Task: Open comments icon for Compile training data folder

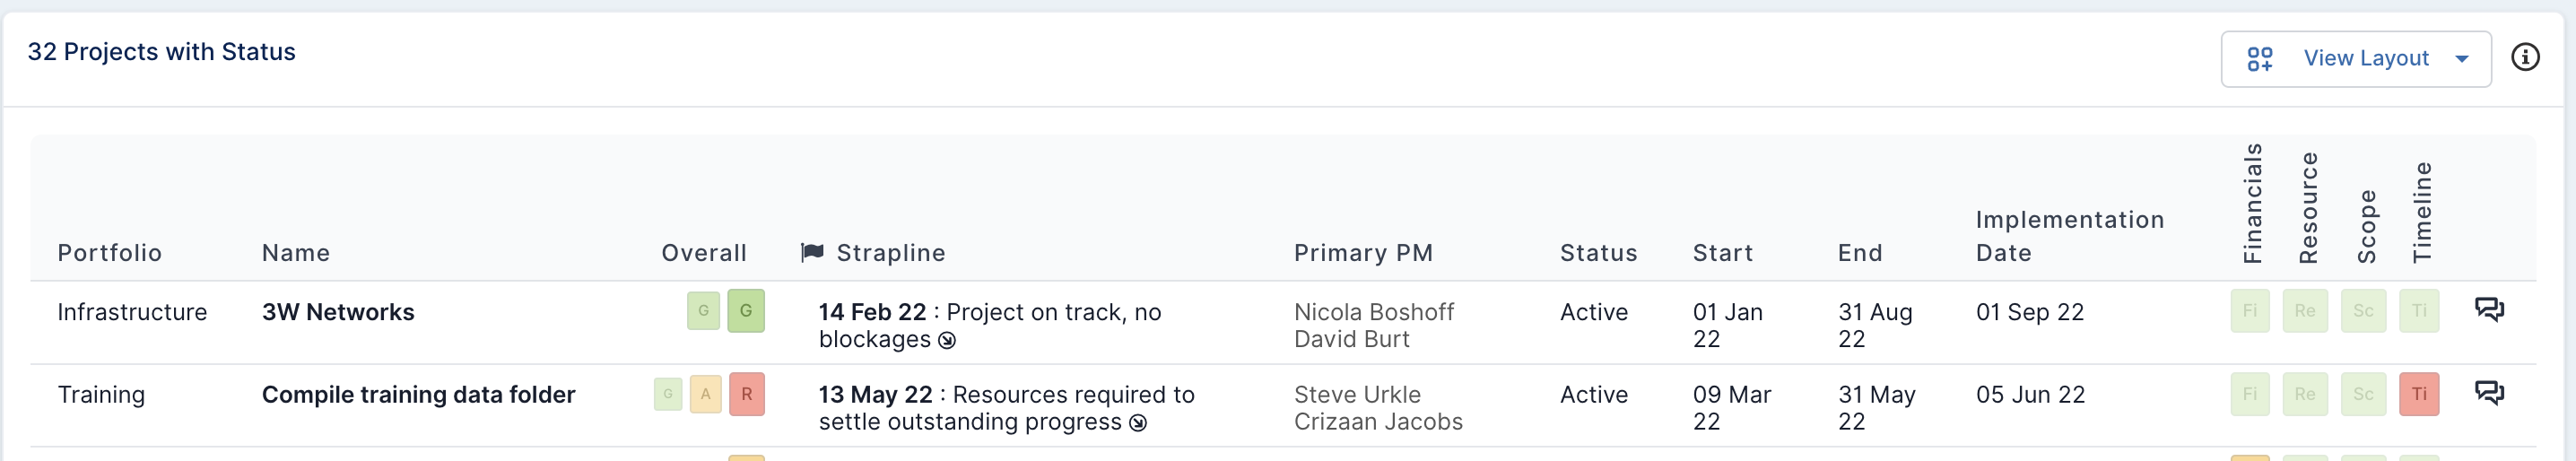Action: pos(2489,393)
